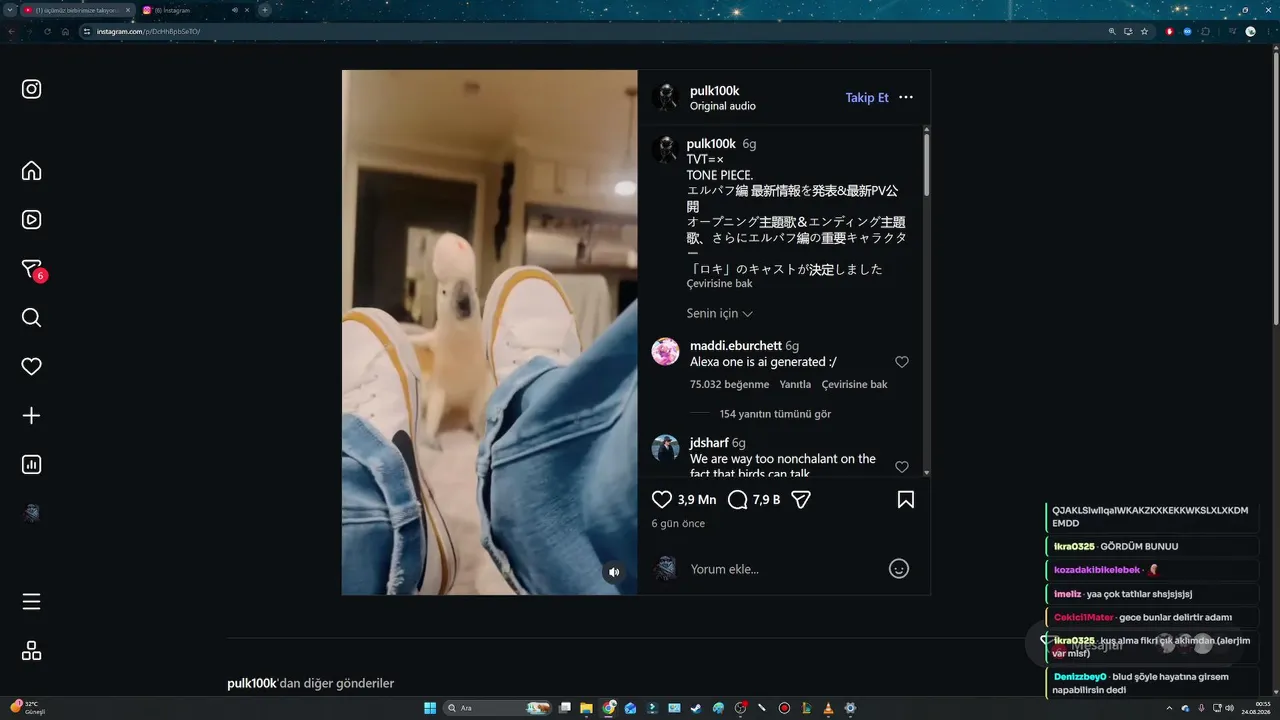Click the browser home button
Image resolution: width=1280 pixels, height=720 pixels.
click(65, 31)
